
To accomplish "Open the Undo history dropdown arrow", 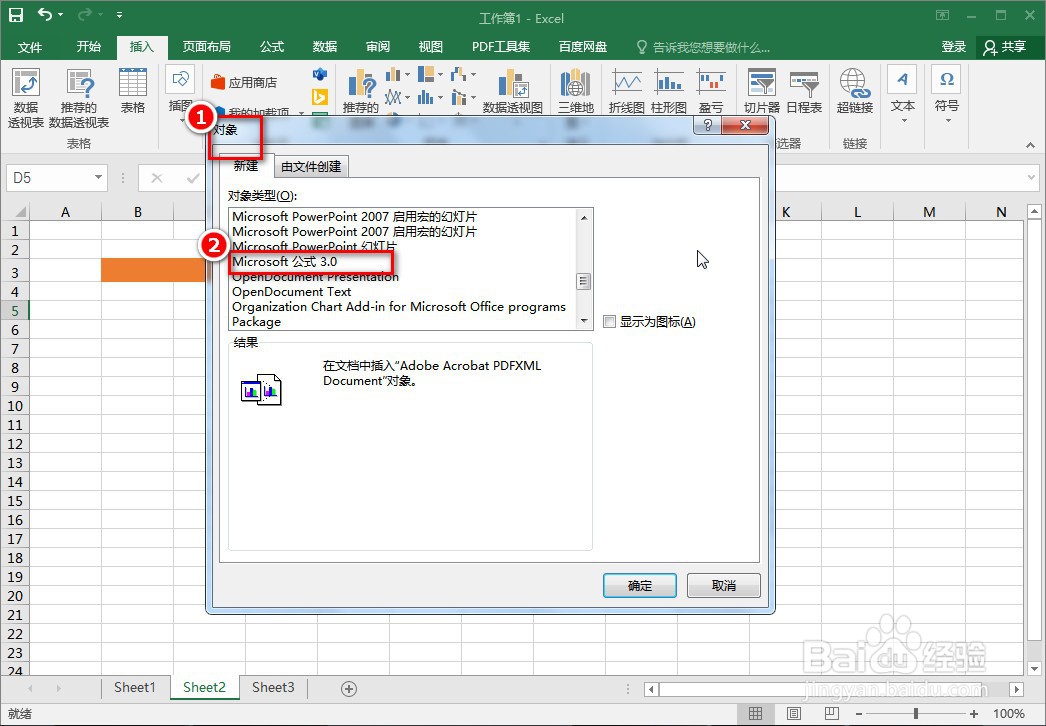I will coord(61,15).
